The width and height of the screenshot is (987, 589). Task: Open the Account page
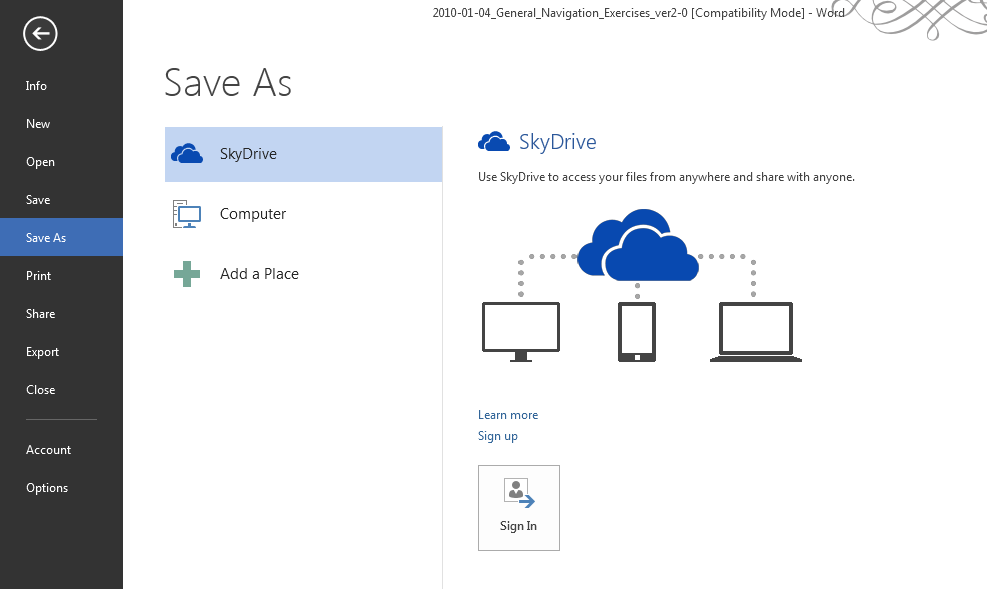pos(62,450)
